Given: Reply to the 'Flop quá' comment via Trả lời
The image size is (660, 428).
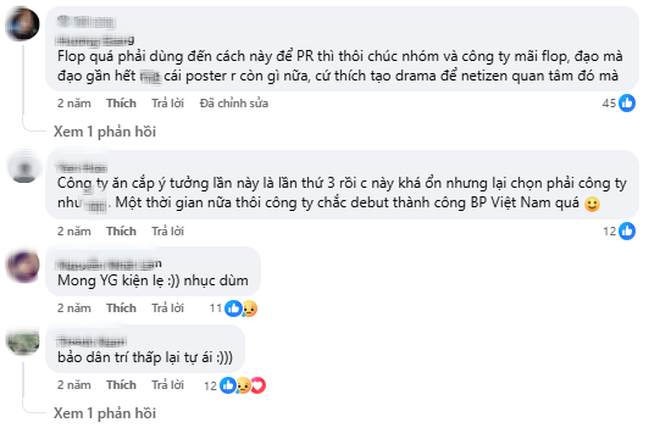Looking at the screenshot, I should 168,103.
